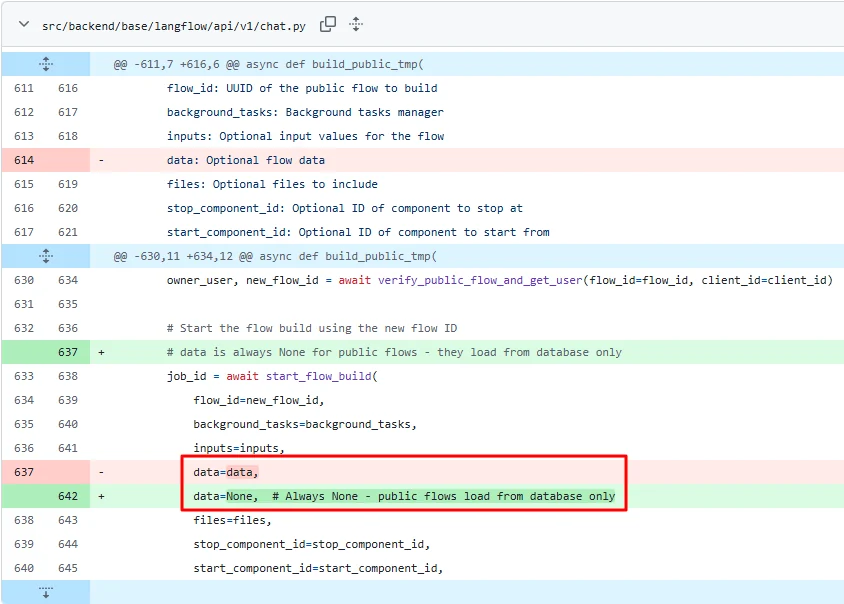Open src/backend/base/langflow/api/v1/chat.py file link
Viewport: 844px width, 604px height.
(174, 26)
